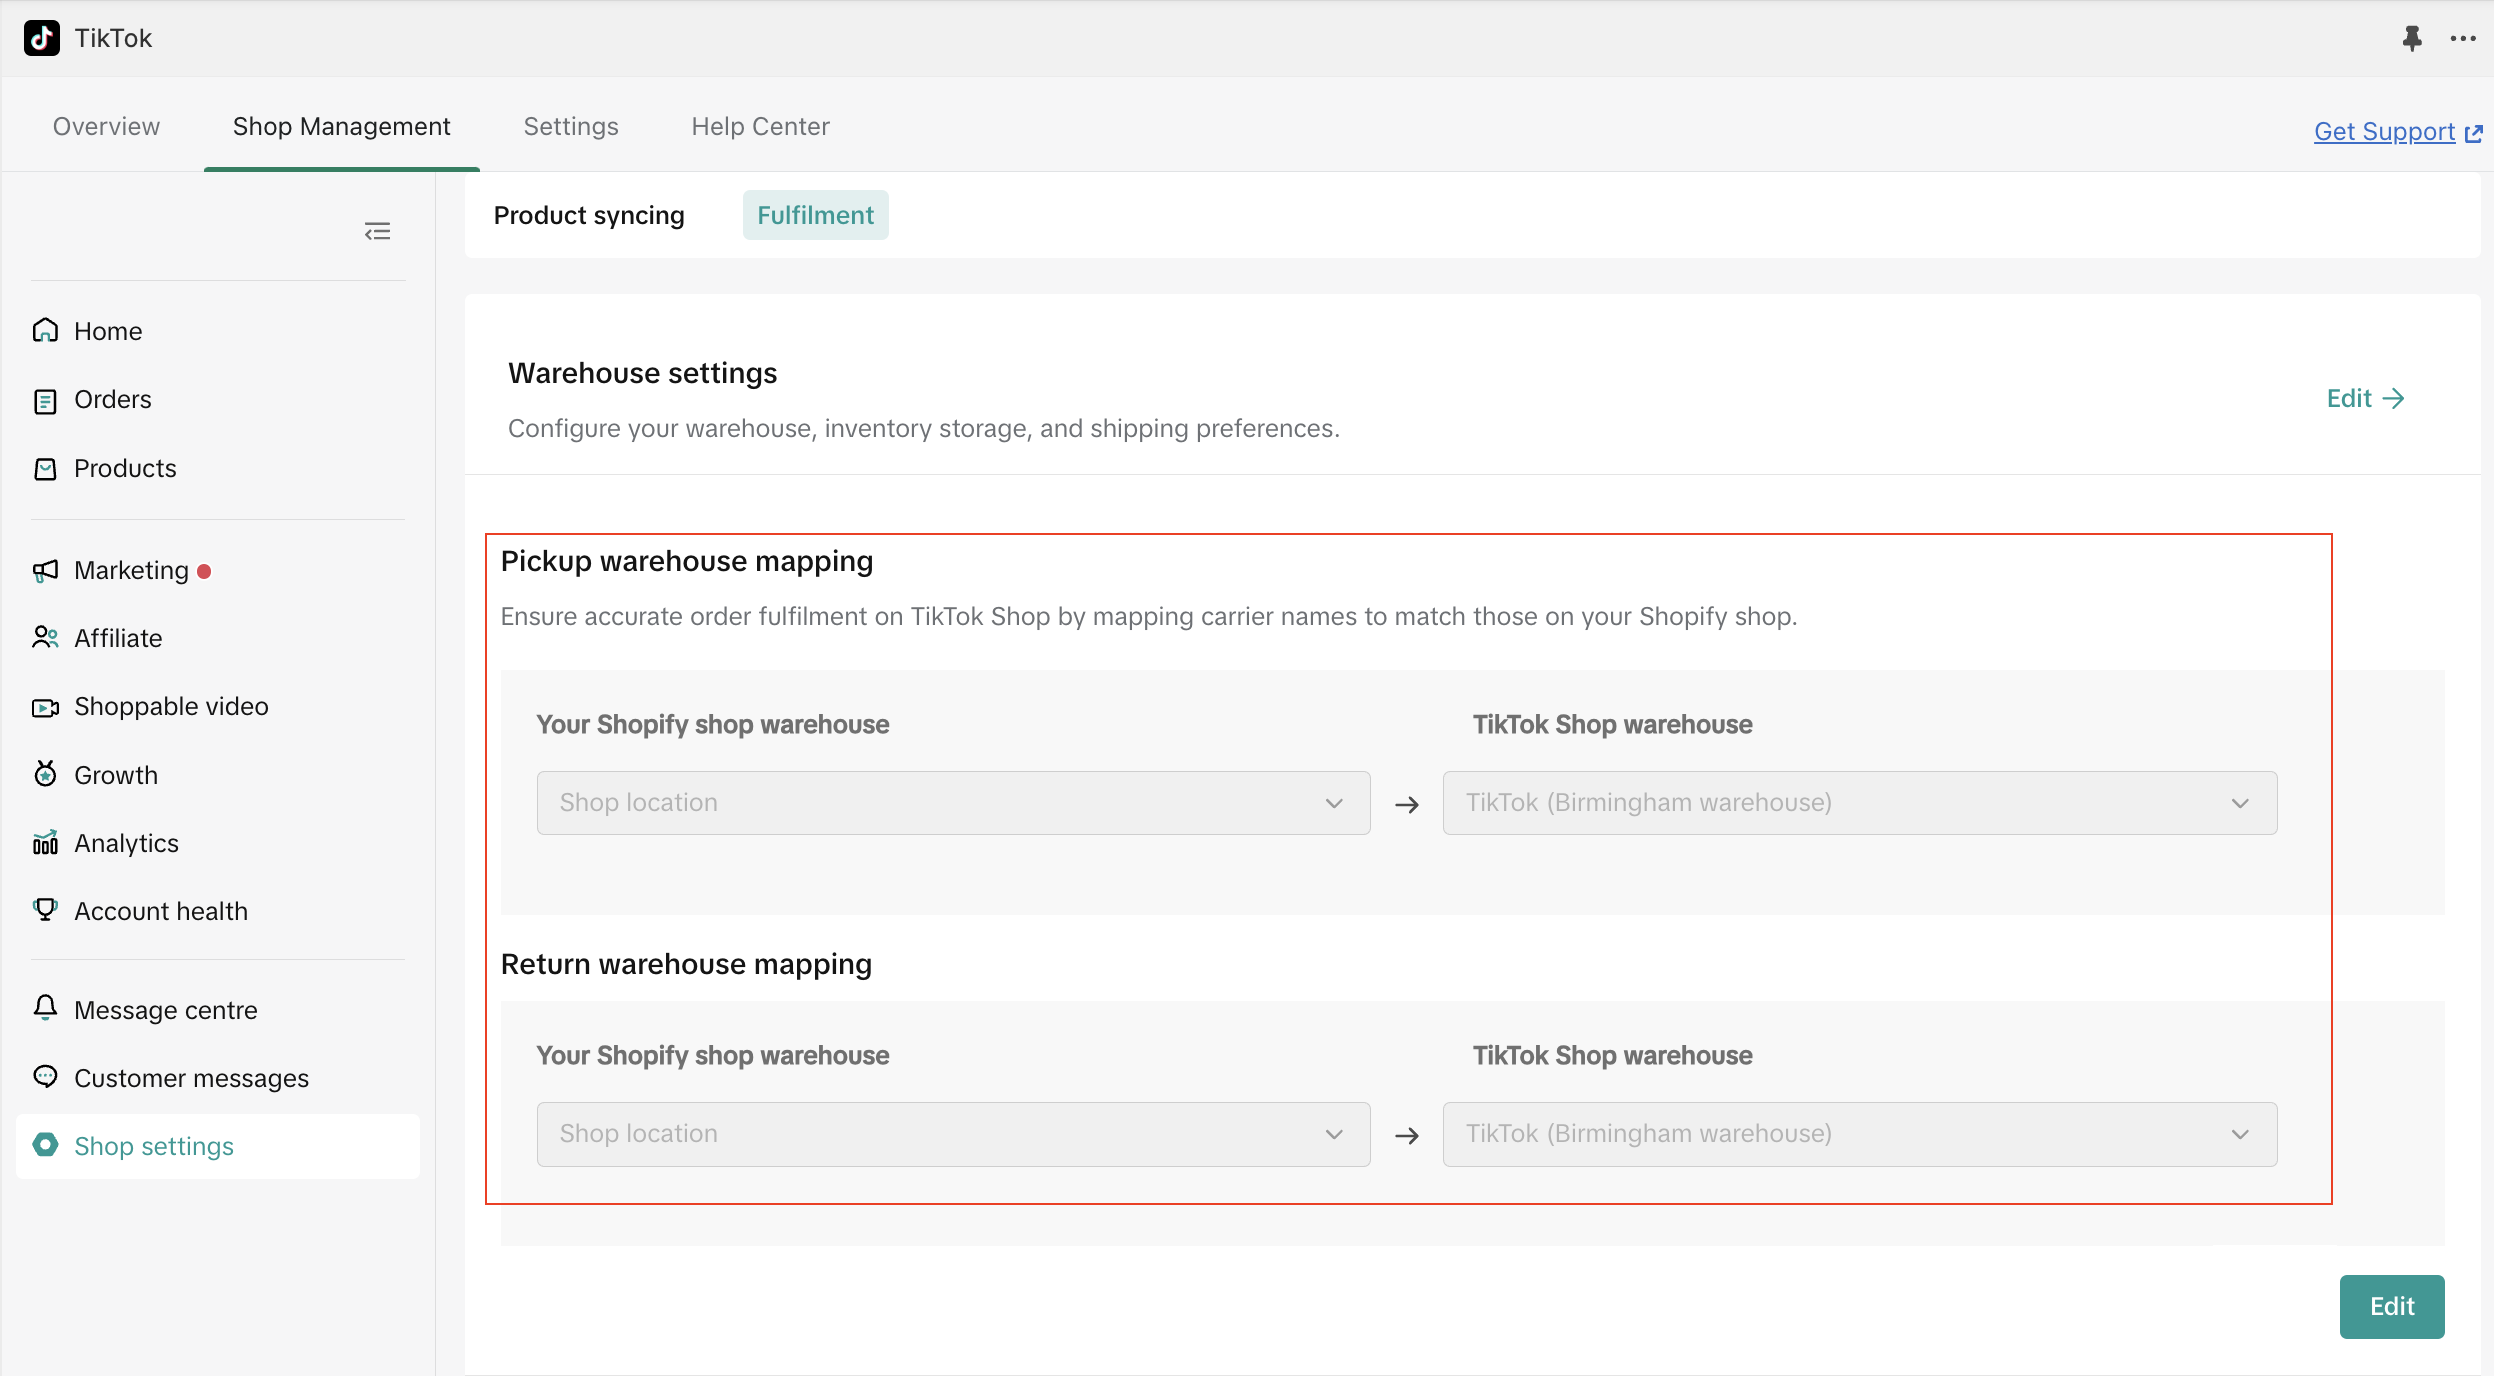Click the Analytics bar chart icon
The height and width of the screenshot is (1376, 2494).
[x=45, y=842]
